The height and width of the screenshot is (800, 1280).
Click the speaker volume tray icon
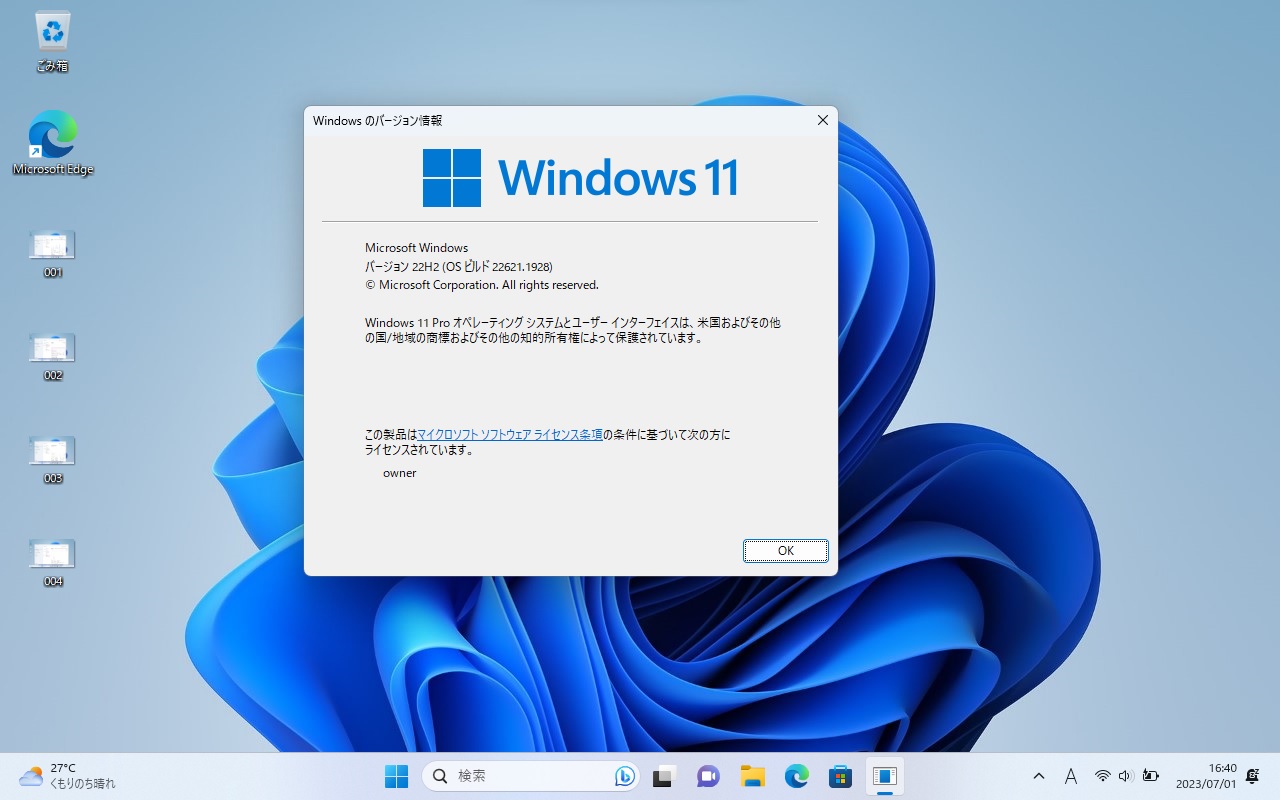click(1125, 776)
